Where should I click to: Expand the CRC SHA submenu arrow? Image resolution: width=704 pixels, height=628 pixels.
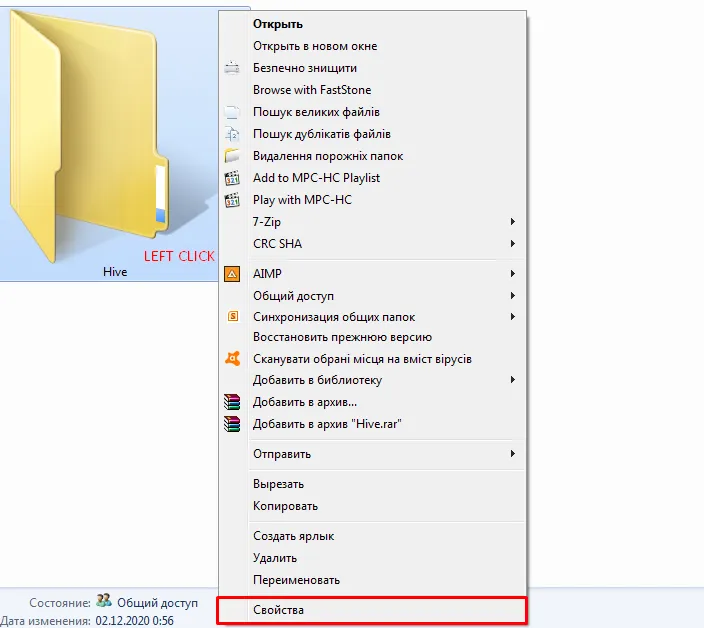coord(512,244)
